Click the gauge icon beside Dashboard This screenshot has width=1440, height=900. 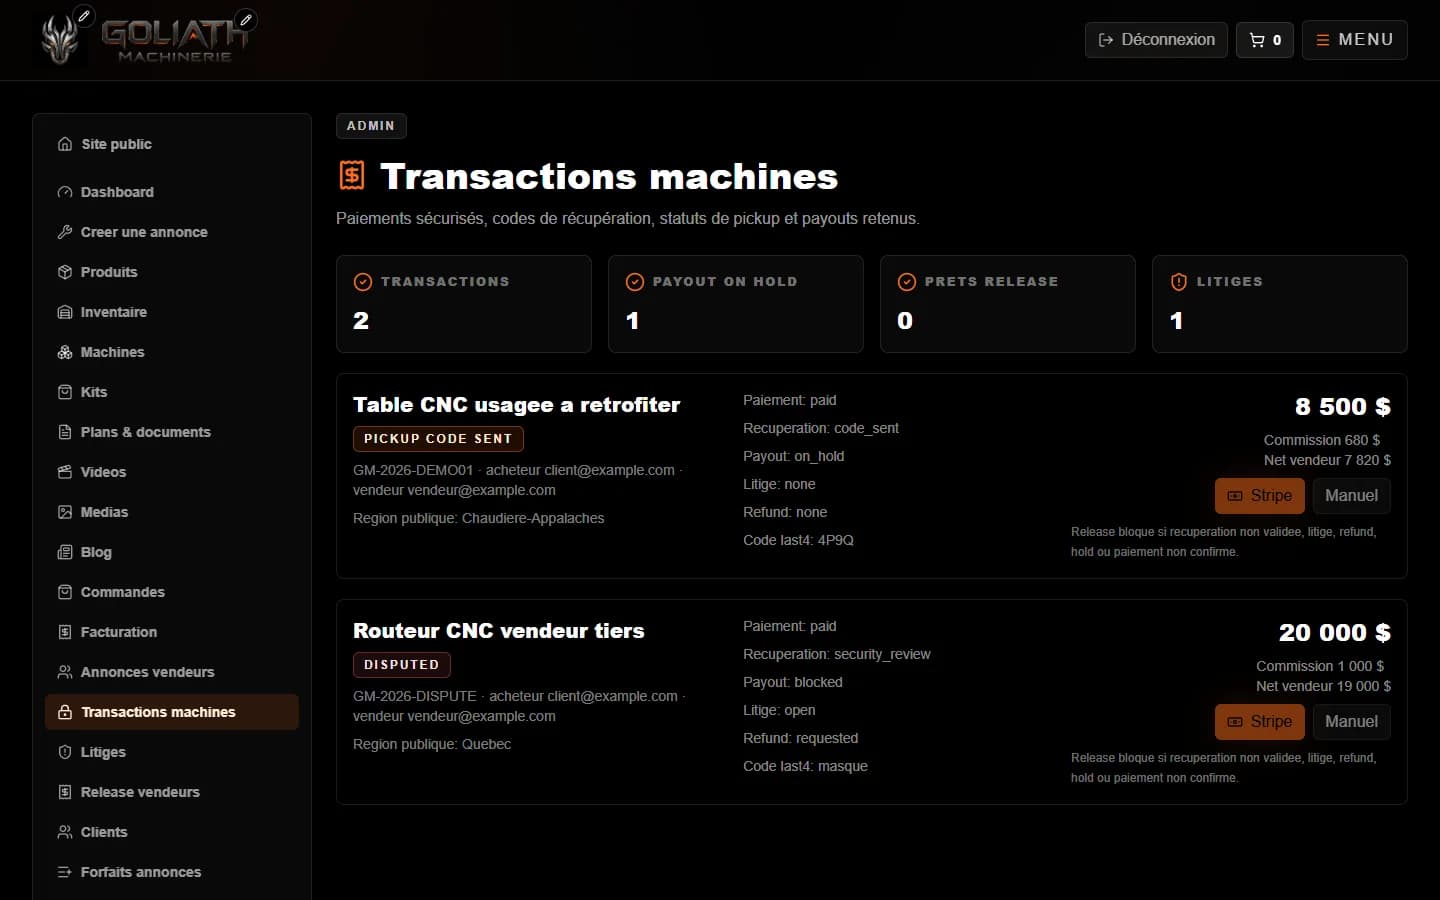[65, 192]
